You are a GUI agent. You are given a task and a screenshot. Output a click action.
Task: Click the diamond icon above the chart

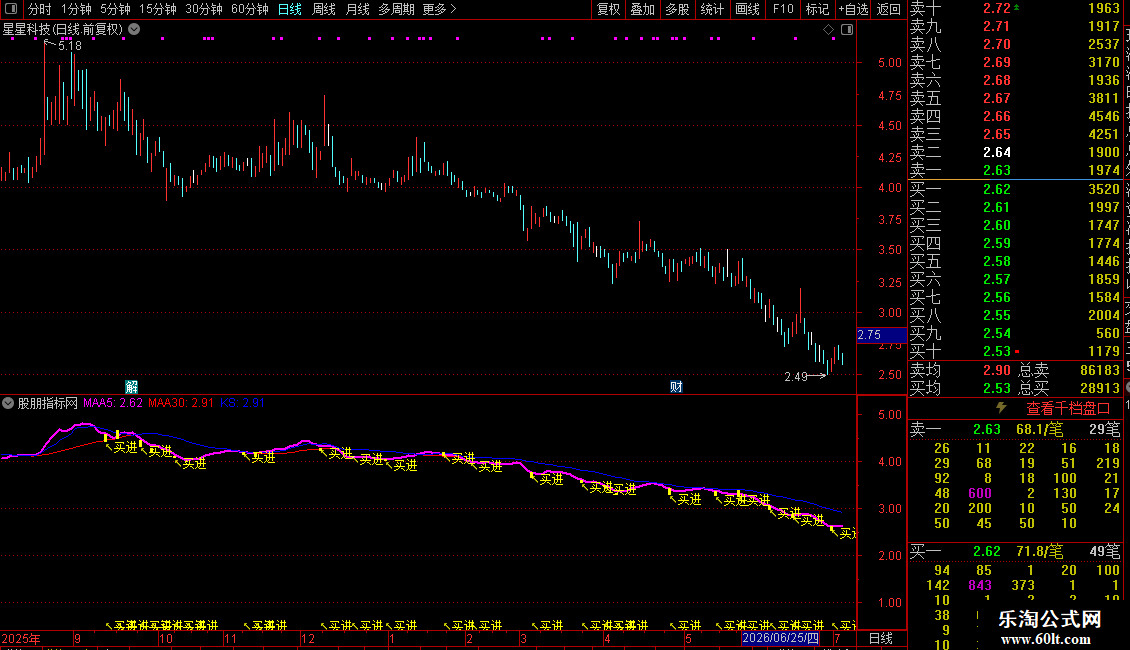tap(828, 30)
